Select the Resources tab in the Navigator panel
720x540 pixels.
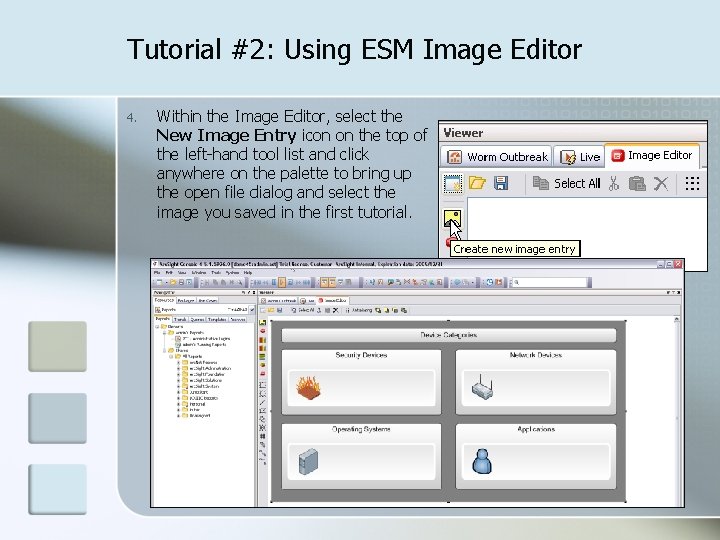[164, 300]
